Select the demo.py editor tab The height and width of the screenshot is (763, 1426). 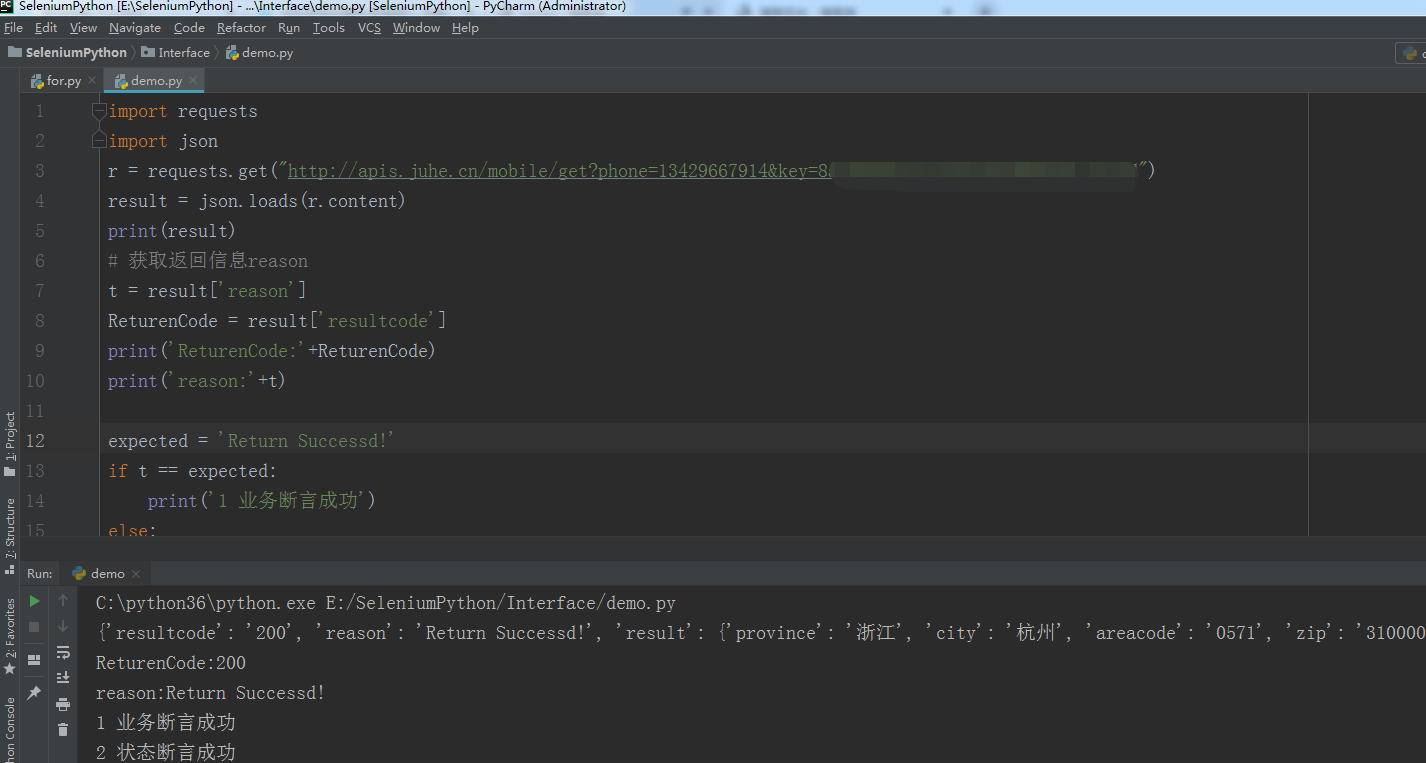coord(155,80)
